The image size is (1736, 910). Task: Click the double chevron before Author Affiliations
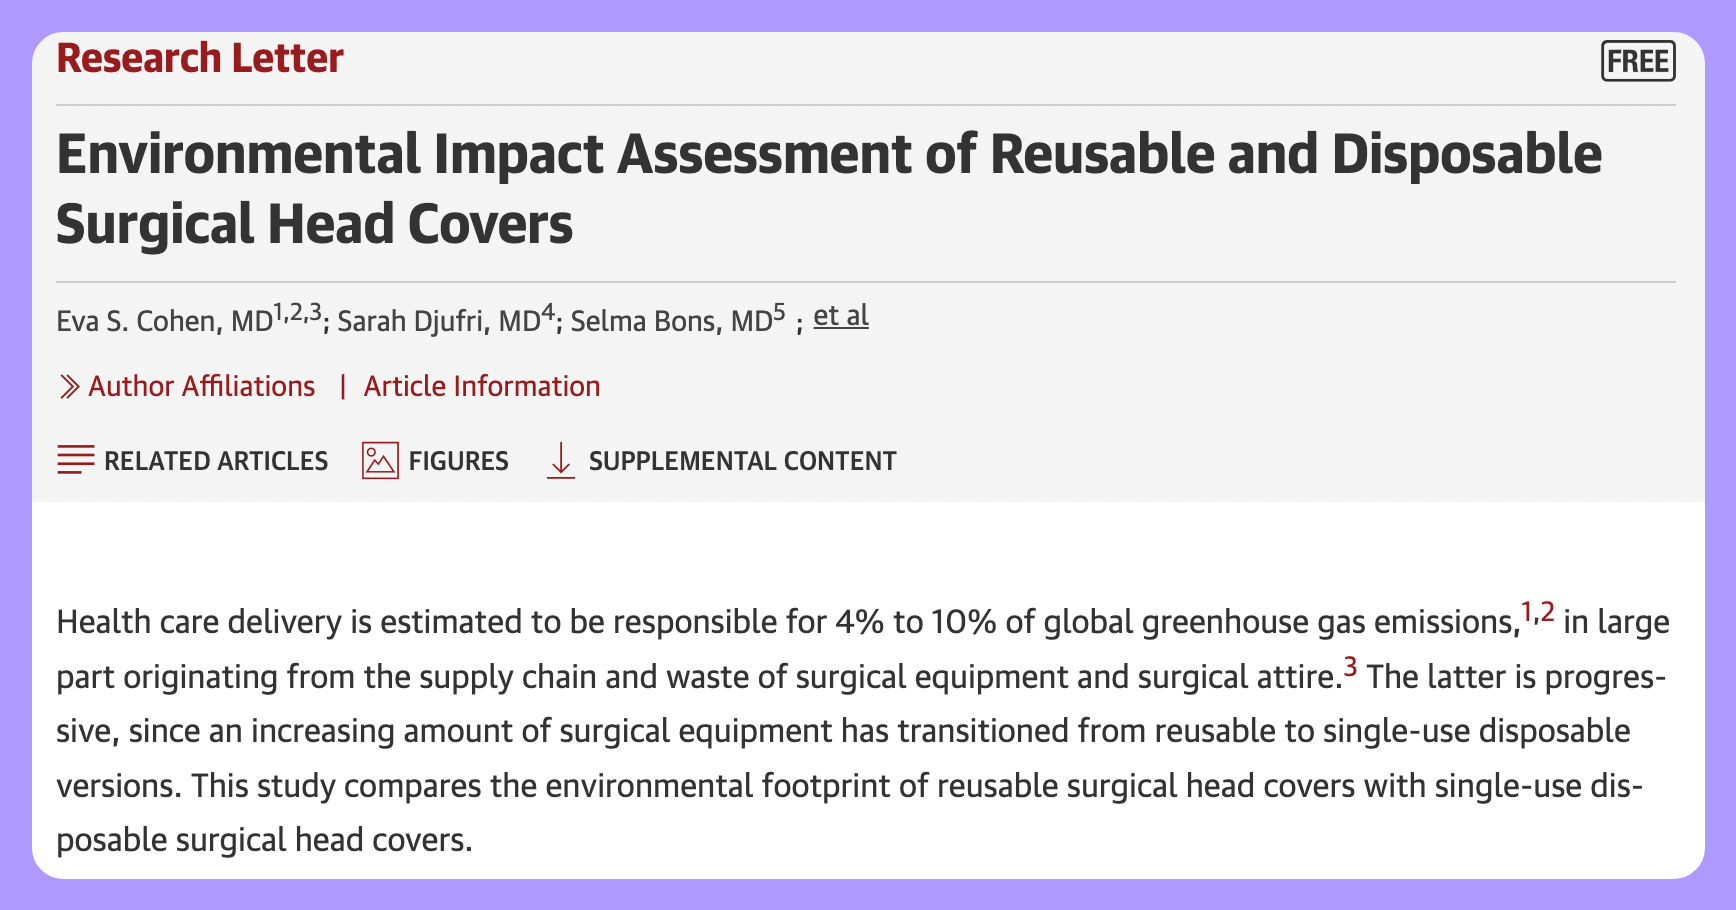point(69,386)
